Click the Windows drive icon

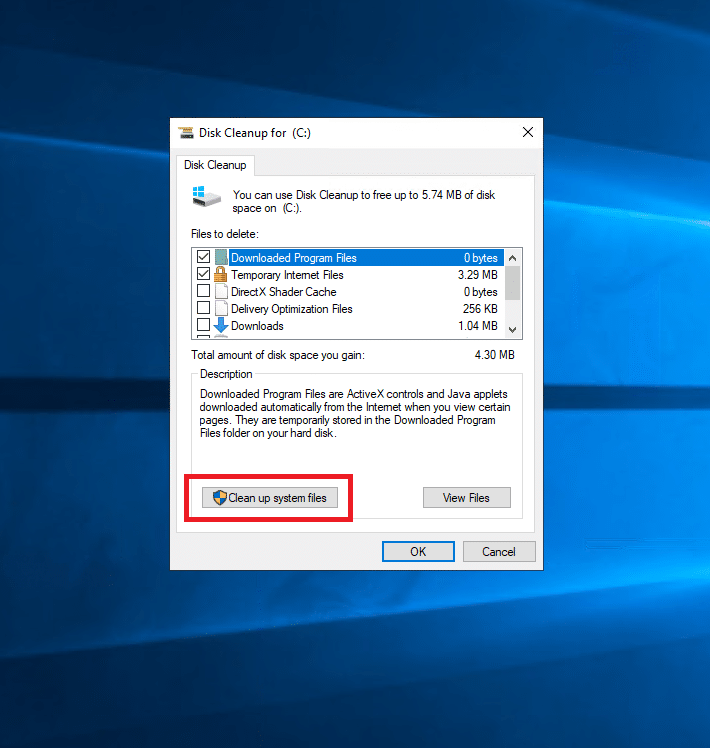[x=207, y=195]
